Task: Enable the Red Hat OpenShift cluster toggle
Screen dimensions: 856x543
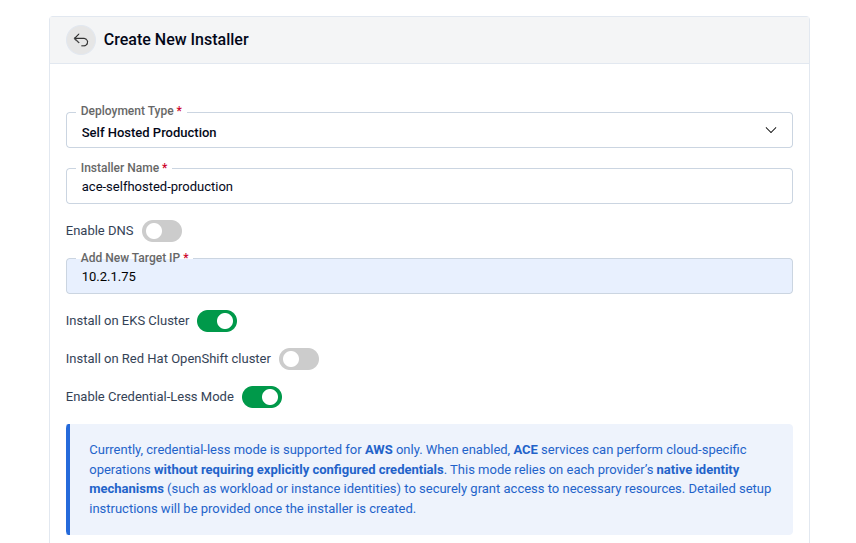Action: [x=299, y=359]
